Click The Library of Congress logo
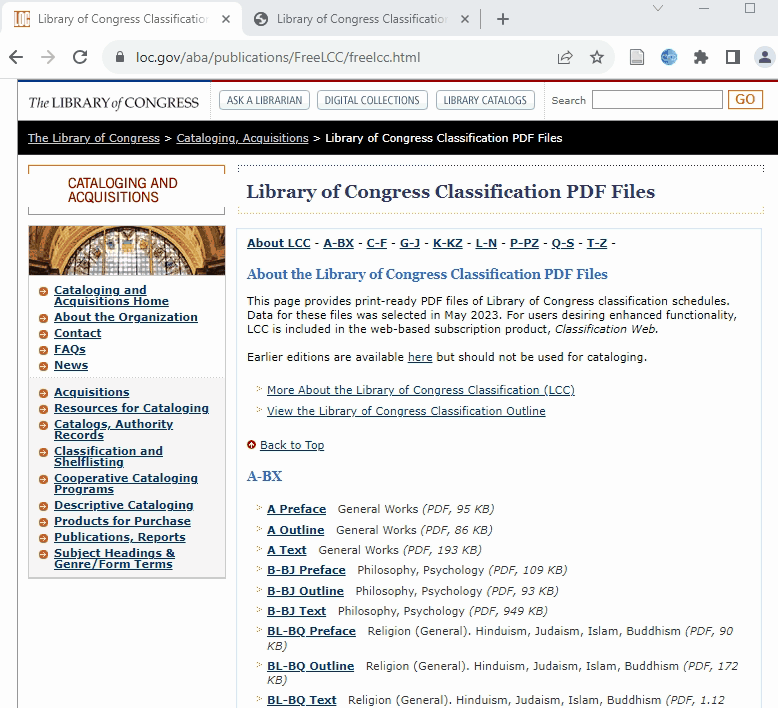The width and height of the screenshot is (778, 708). tap(114, 103)
